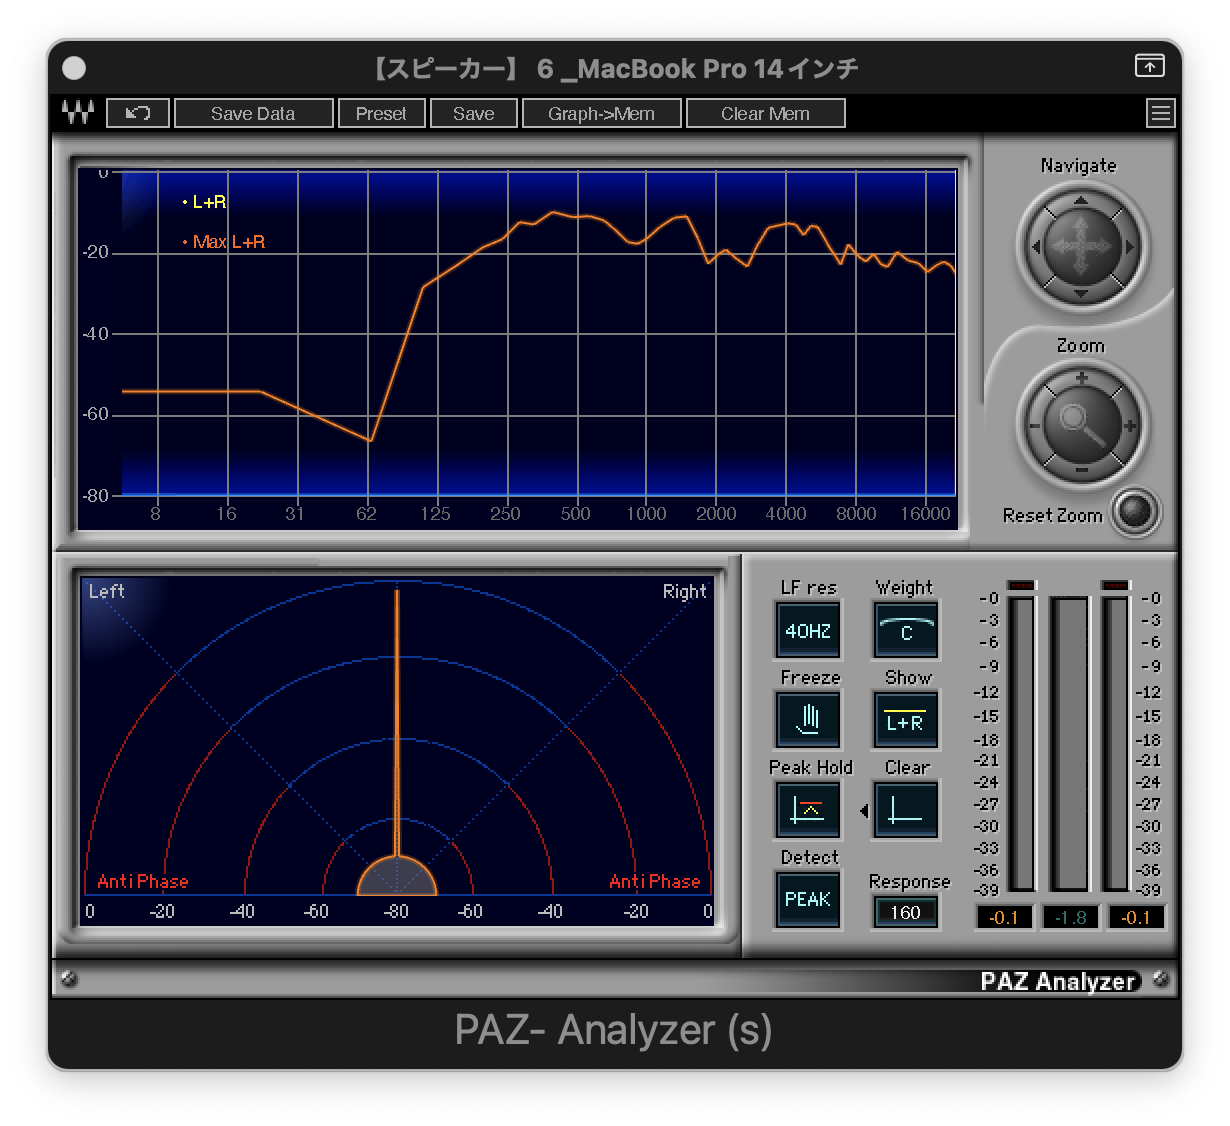Click the right meter clip indicator
This screenshot has height=1126, width=1230.
pyautogui.click(x=1115, y=585)
